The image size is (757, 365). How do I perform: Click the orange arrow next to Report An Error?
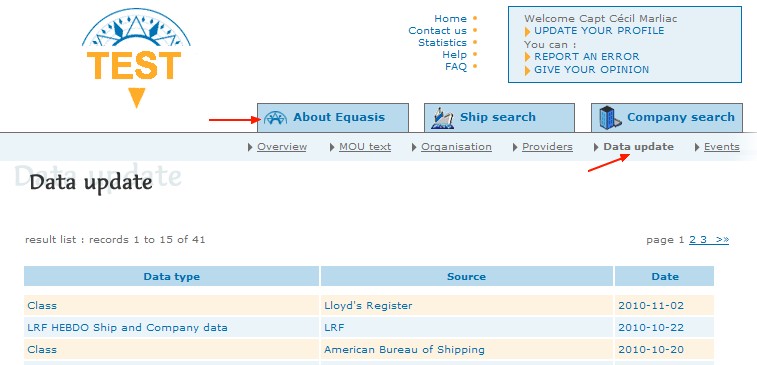528,57
